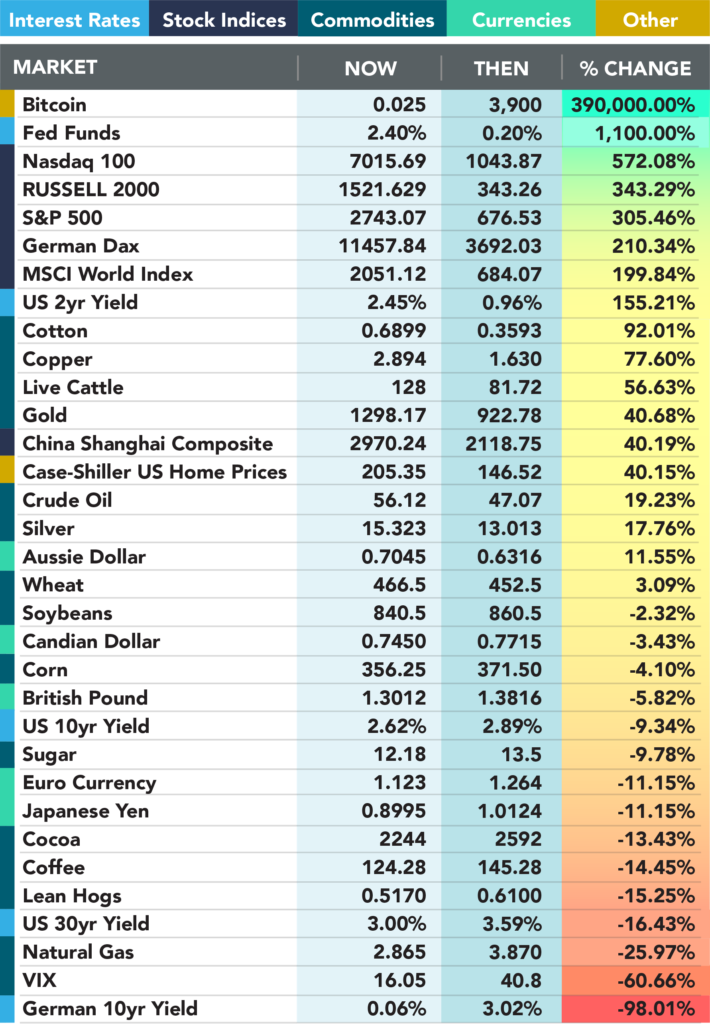
Task: Select the Crude Oil row label
Action: point(67,500)
